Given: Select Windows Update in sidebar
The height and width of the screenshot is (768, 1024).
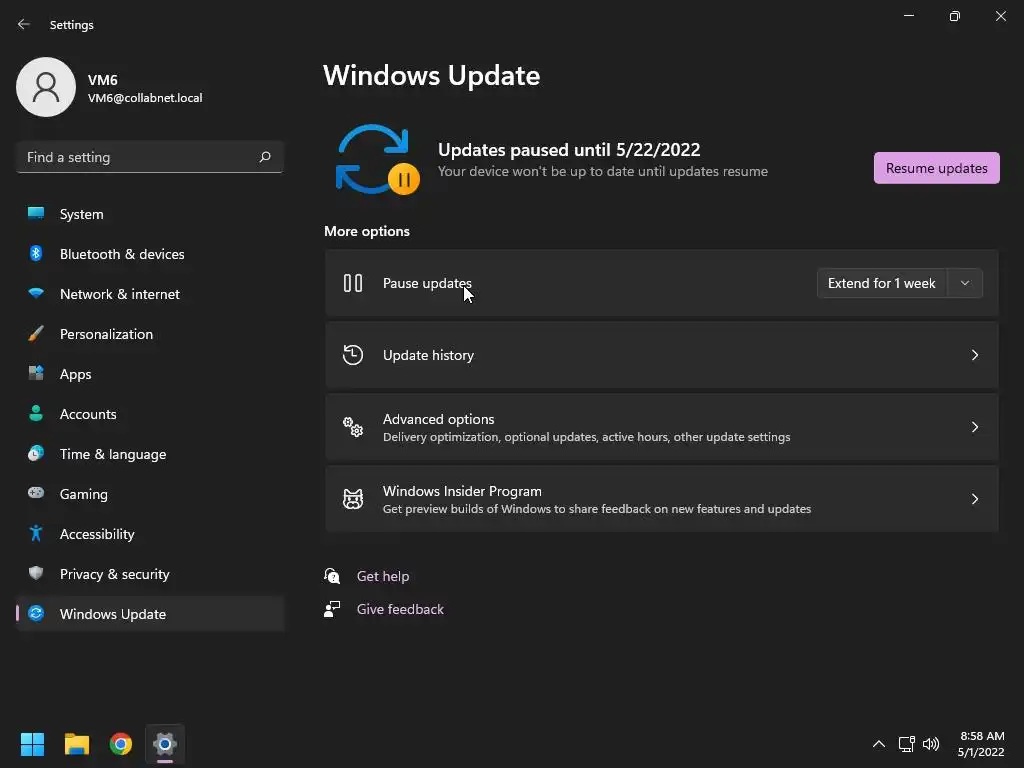Looking at the screenshot, I should point(150,614).
